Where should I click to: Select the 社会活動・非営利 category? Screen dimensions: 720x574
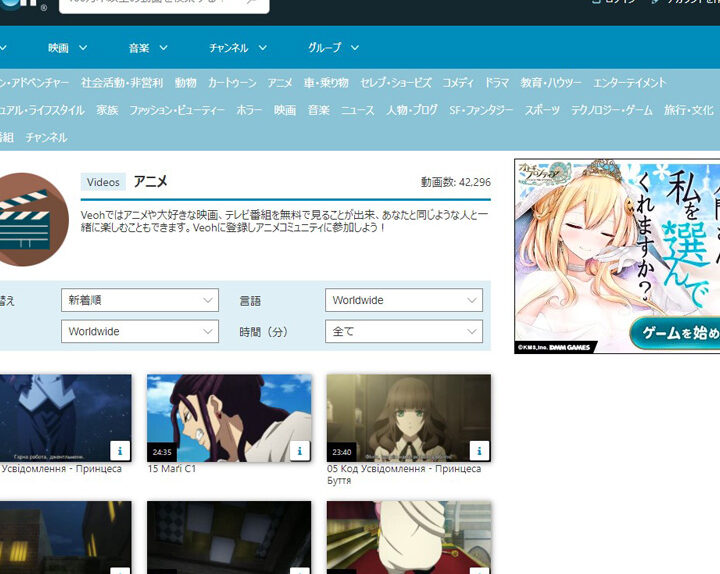pyautogui.click(x=122, y=83)
